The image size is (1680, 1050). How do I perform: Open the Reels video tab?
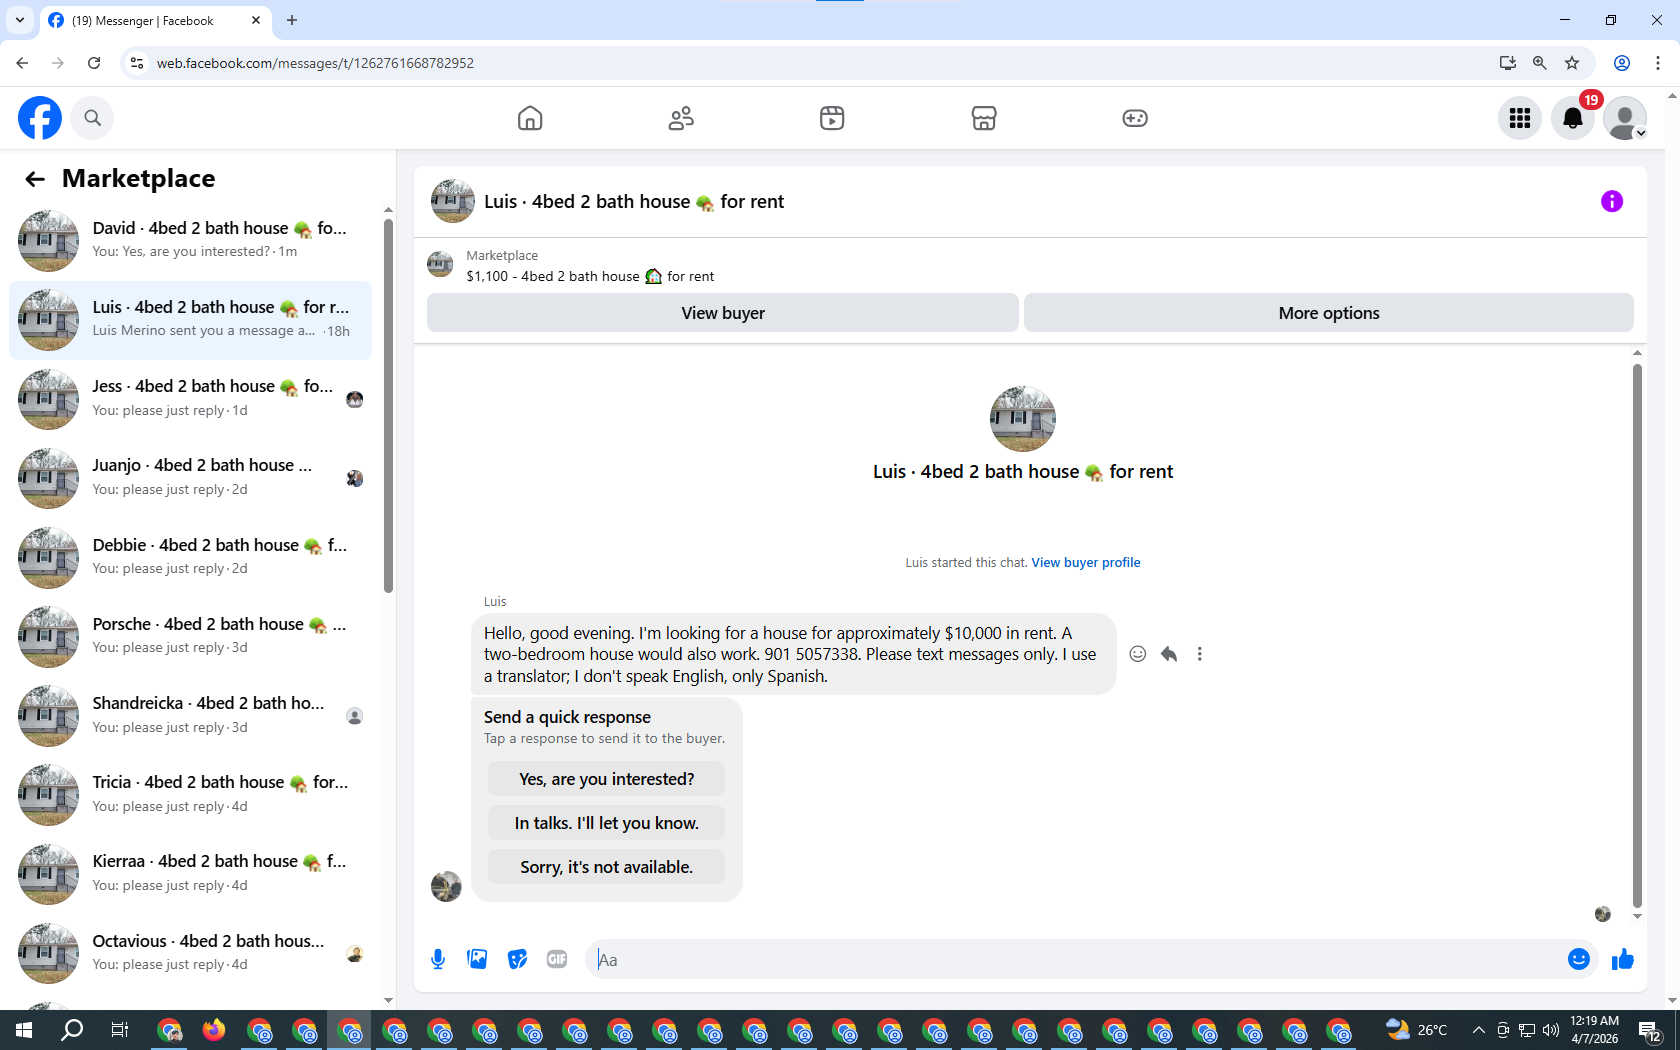pyautogui.click(x=832, y=118)
